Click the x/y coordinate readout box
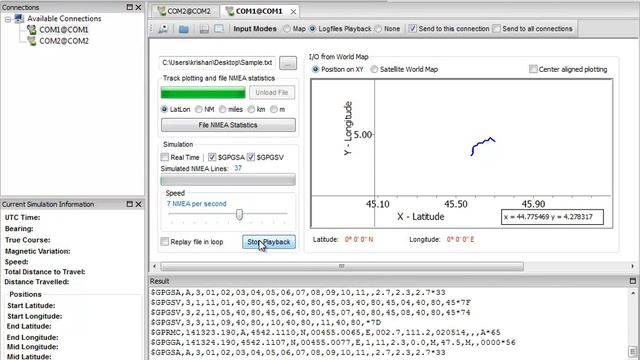The height and width of the screenshot is (360, 640). [x=552, y=217]
